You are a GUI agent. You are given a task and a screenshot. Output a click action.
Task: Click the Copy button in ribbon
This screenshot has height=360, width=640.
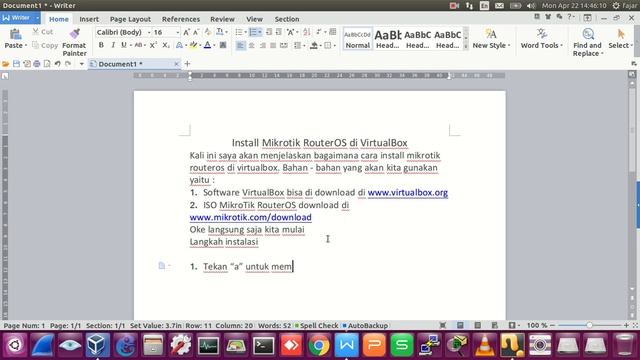tap(45, 45)
